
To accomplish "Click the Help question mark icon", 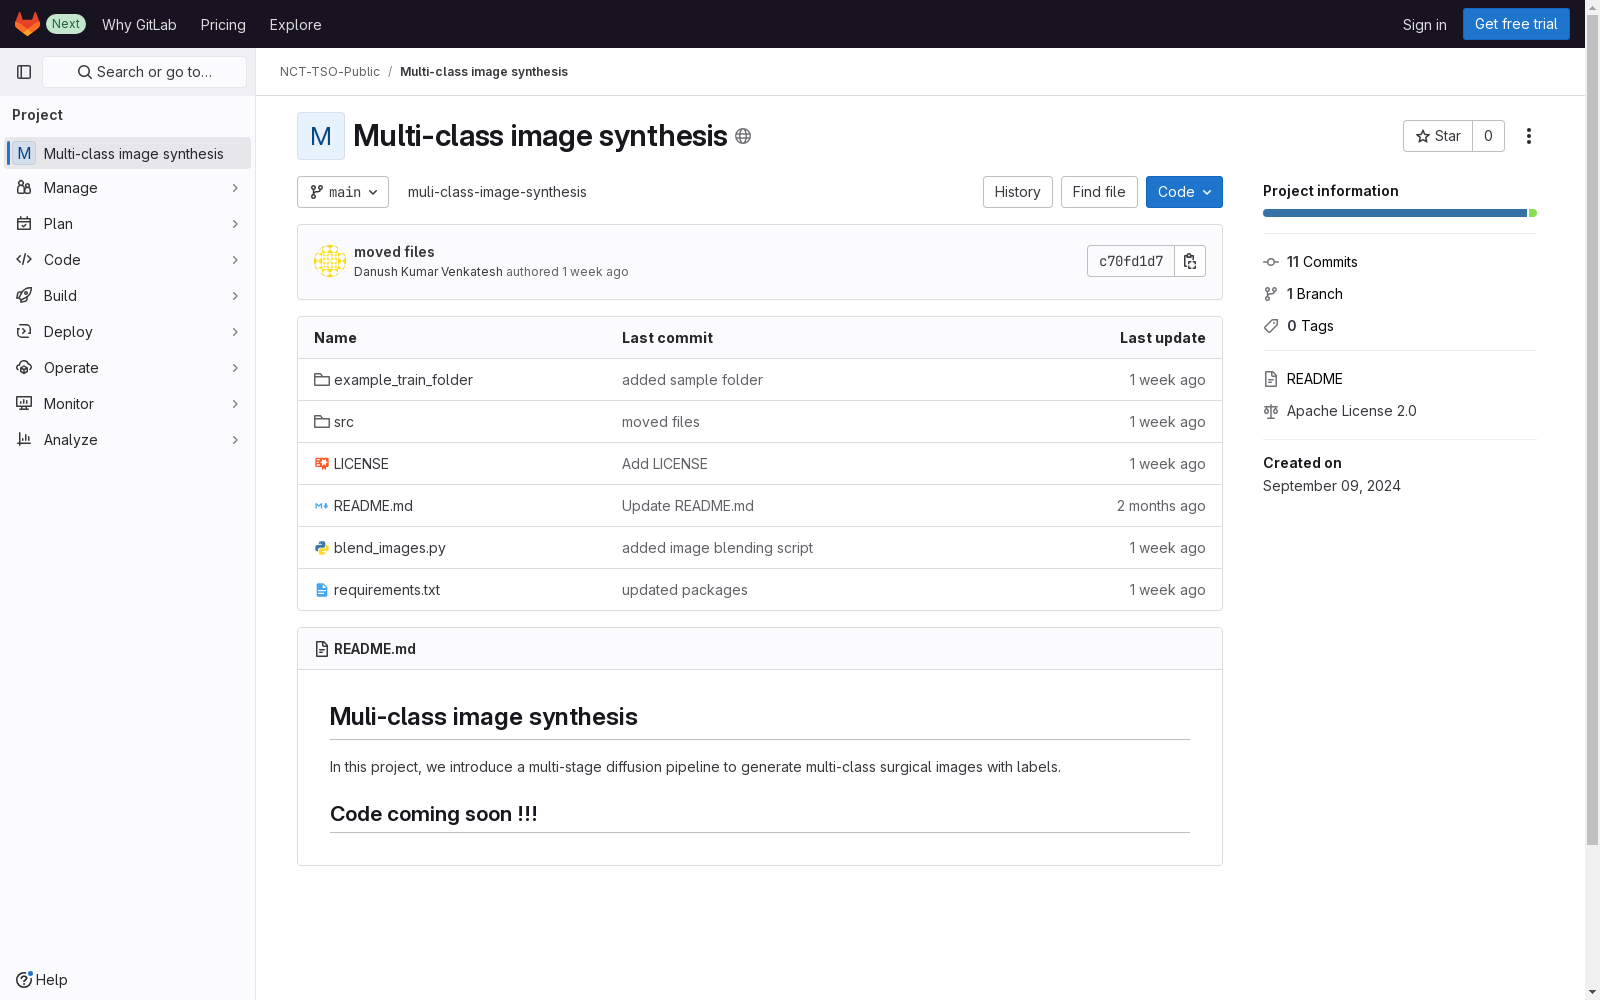I will (24, 980).
